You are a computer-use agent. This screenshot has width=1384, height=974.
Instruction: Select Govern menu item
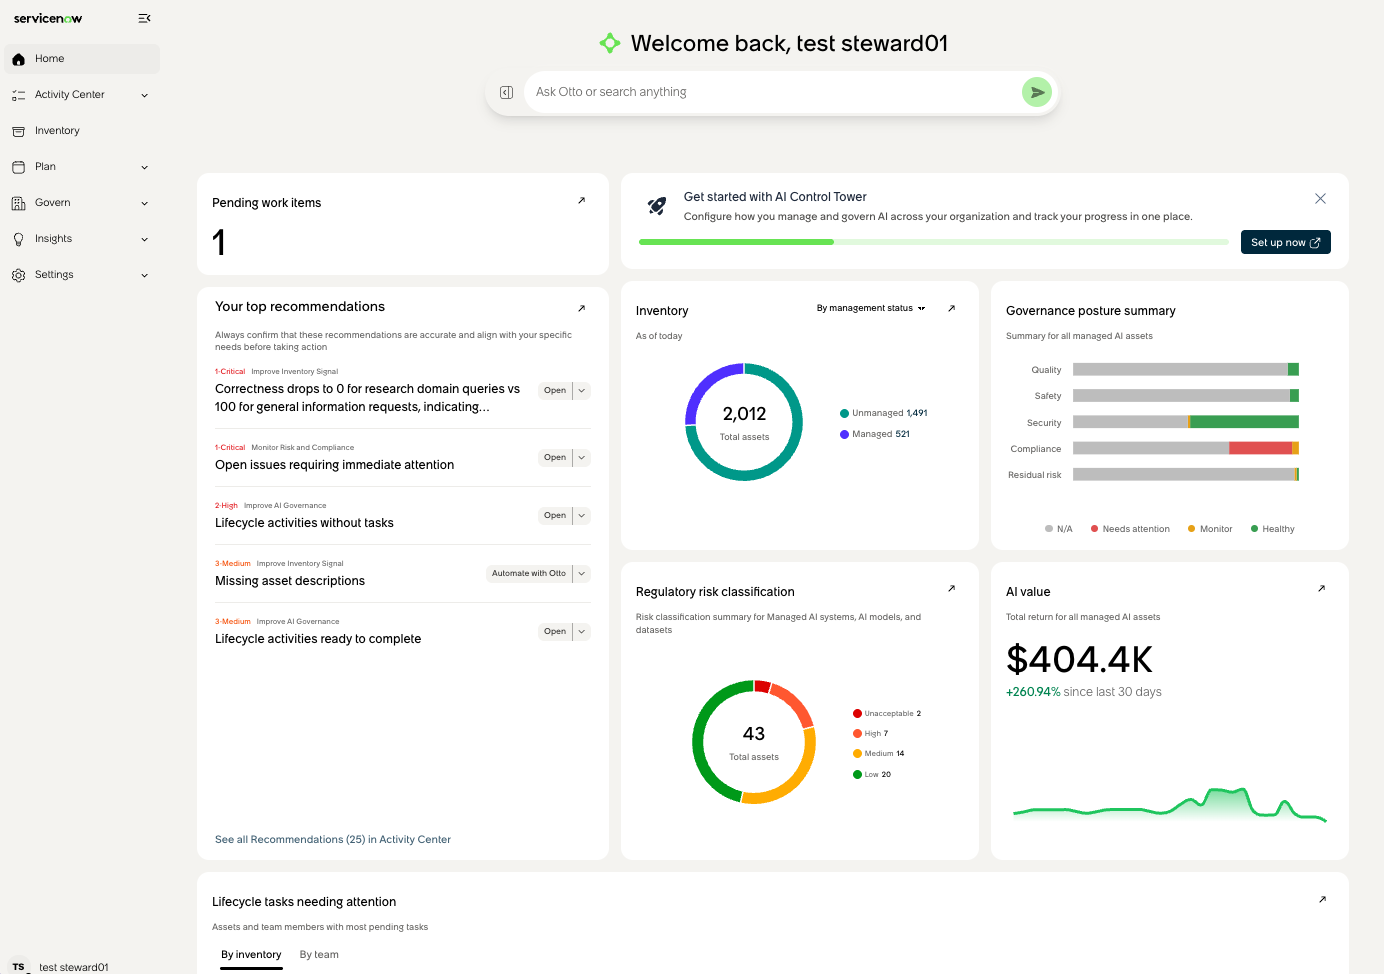(x=82, y=203)
